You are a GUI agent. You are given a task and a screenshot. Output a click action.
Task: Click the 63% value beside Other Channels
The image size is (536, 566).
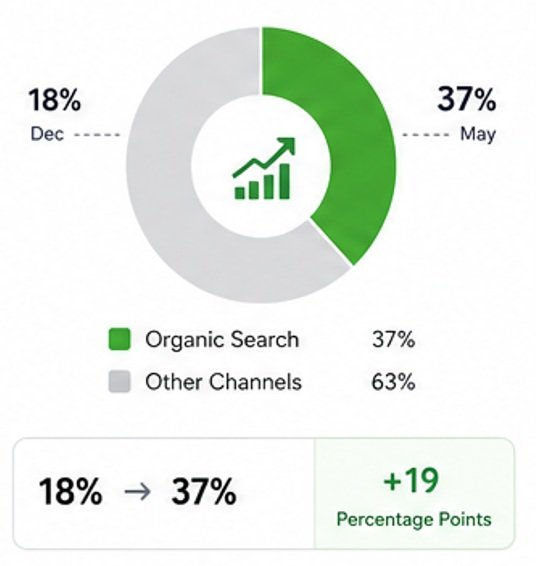(x=393, y=382)
